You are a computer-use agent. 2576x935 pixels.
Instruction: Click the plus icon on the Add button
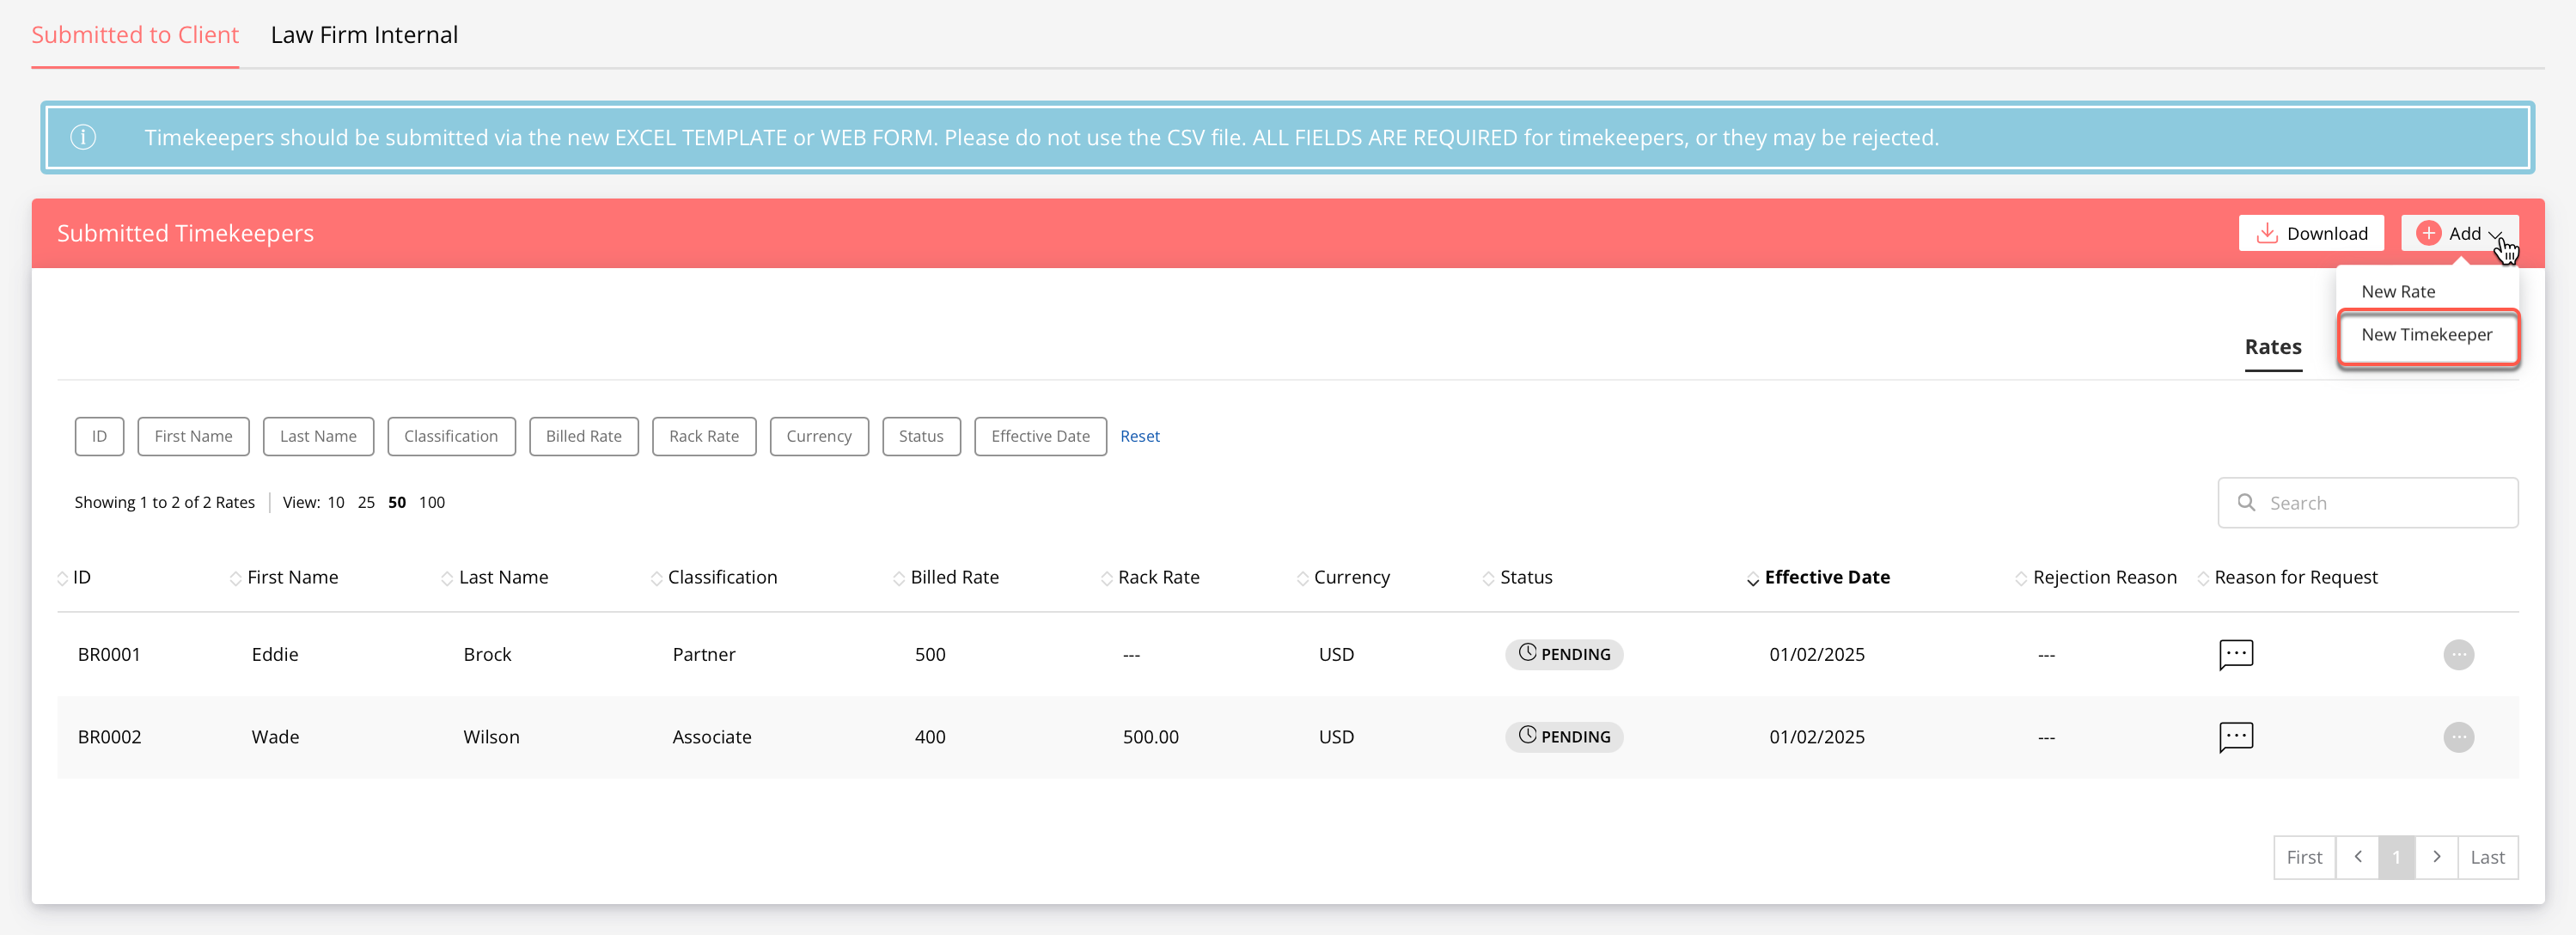coord(2428,233)
